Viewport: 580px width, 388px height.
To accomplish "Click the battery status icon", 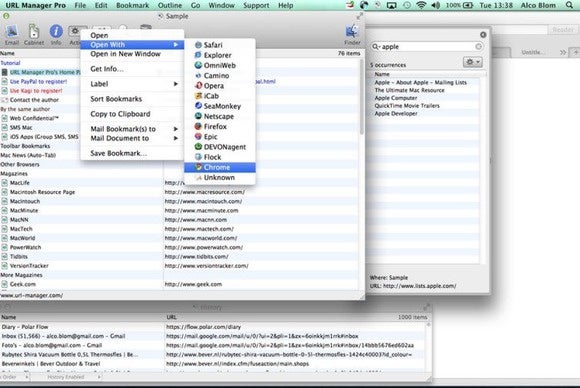I will (x=468, y=5).
